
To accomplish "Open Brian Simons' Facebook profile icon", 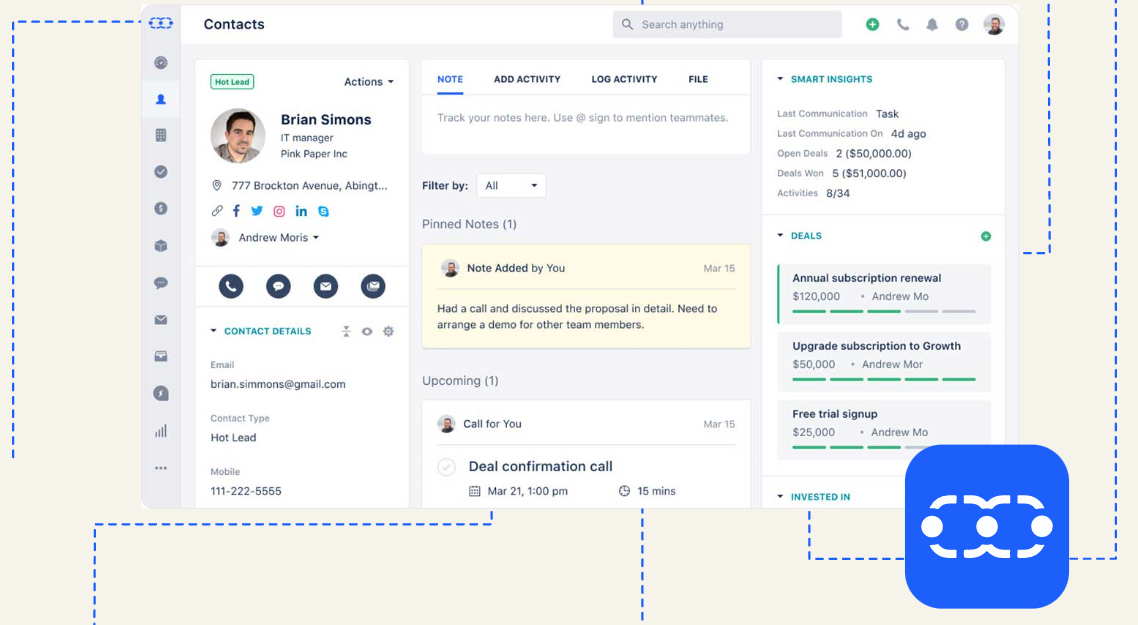I will (x=236, y=211).
